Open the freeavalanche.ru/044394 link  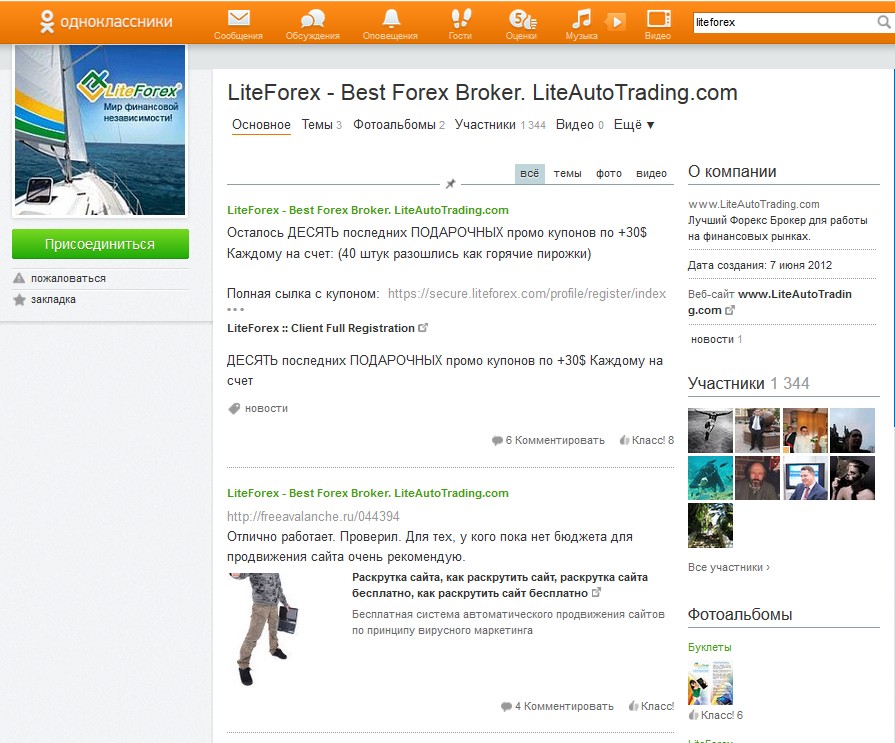pos(313,516)
